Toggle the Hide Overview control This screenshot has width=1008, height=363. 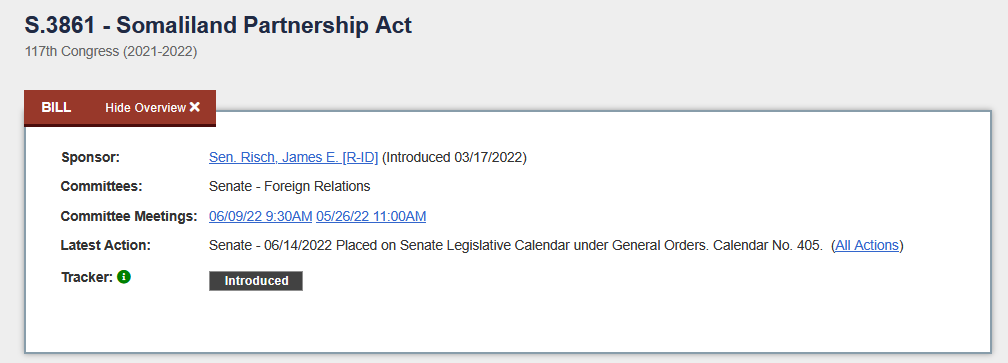pyautogui.click(x=153, y=107)
